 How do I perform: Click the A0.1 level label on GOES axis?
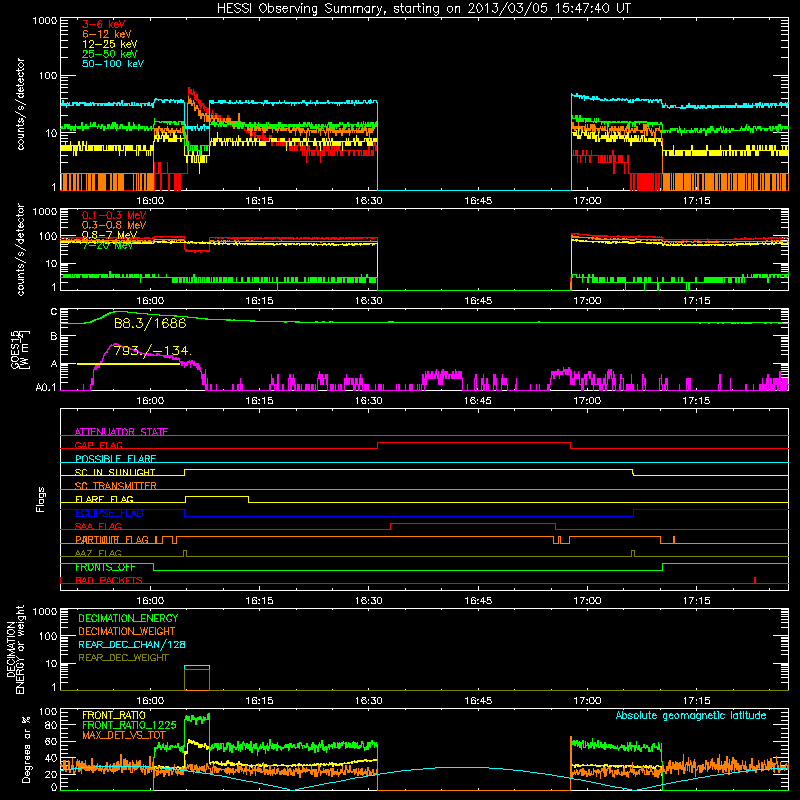pos(45,387)
